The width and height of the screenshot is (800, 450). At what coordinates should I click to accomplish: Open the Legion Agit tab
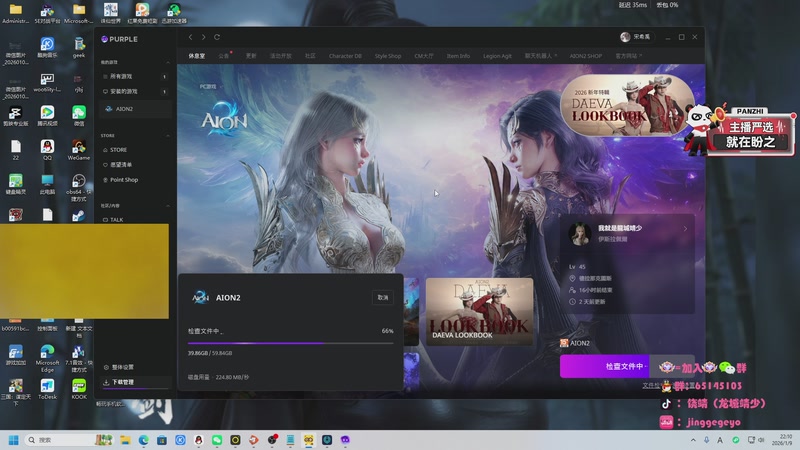click(x=497, y=56)
